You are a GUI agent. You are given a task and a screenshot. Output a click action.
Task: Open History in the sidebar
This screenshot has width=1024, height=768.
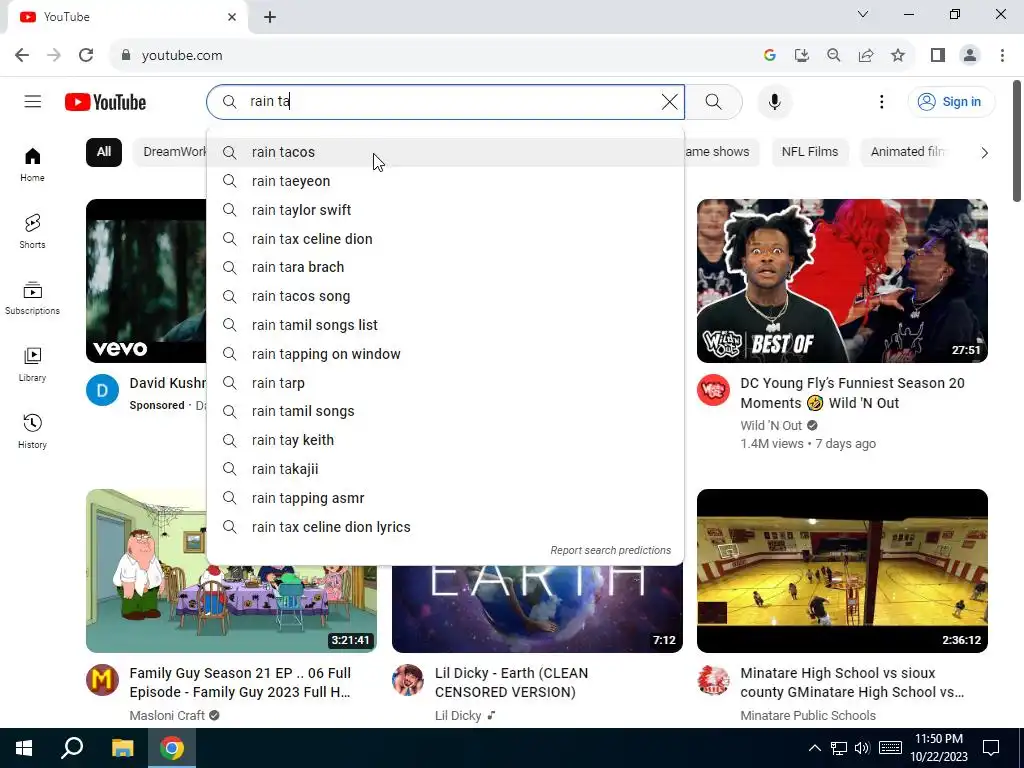coord(32,431)
